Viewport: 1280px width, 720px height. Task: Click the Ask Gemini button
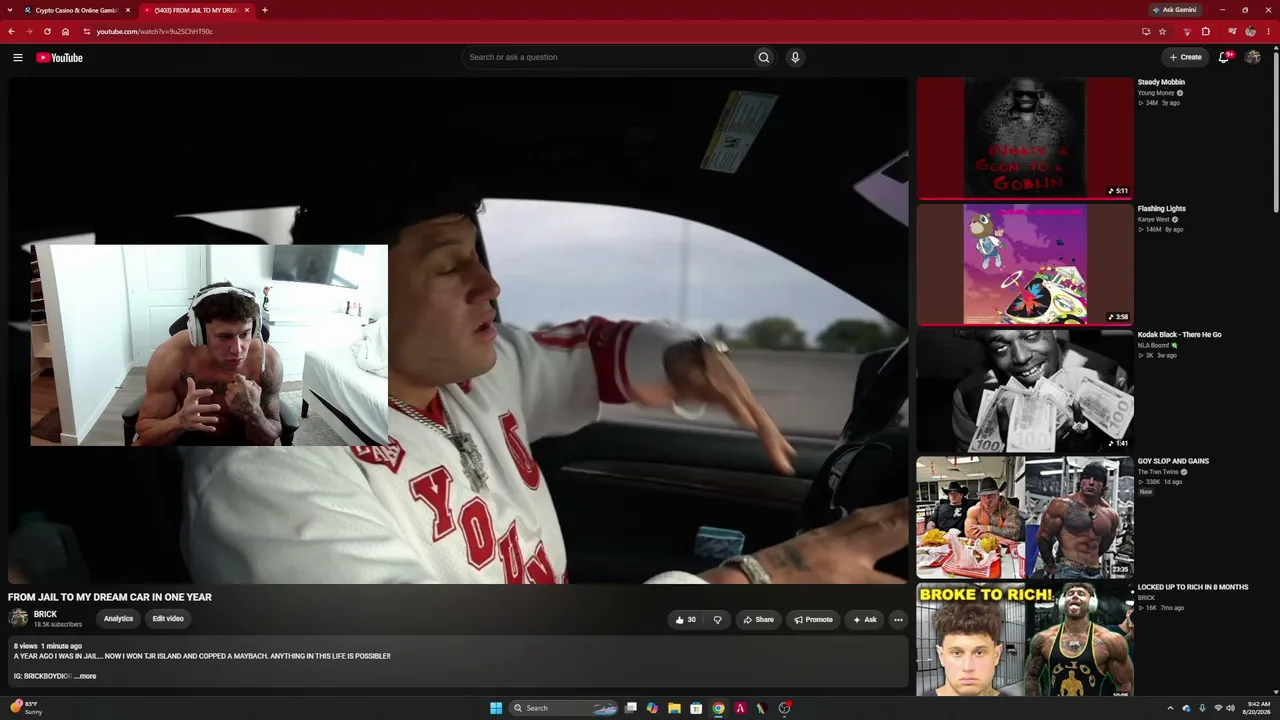[1175, 10]
